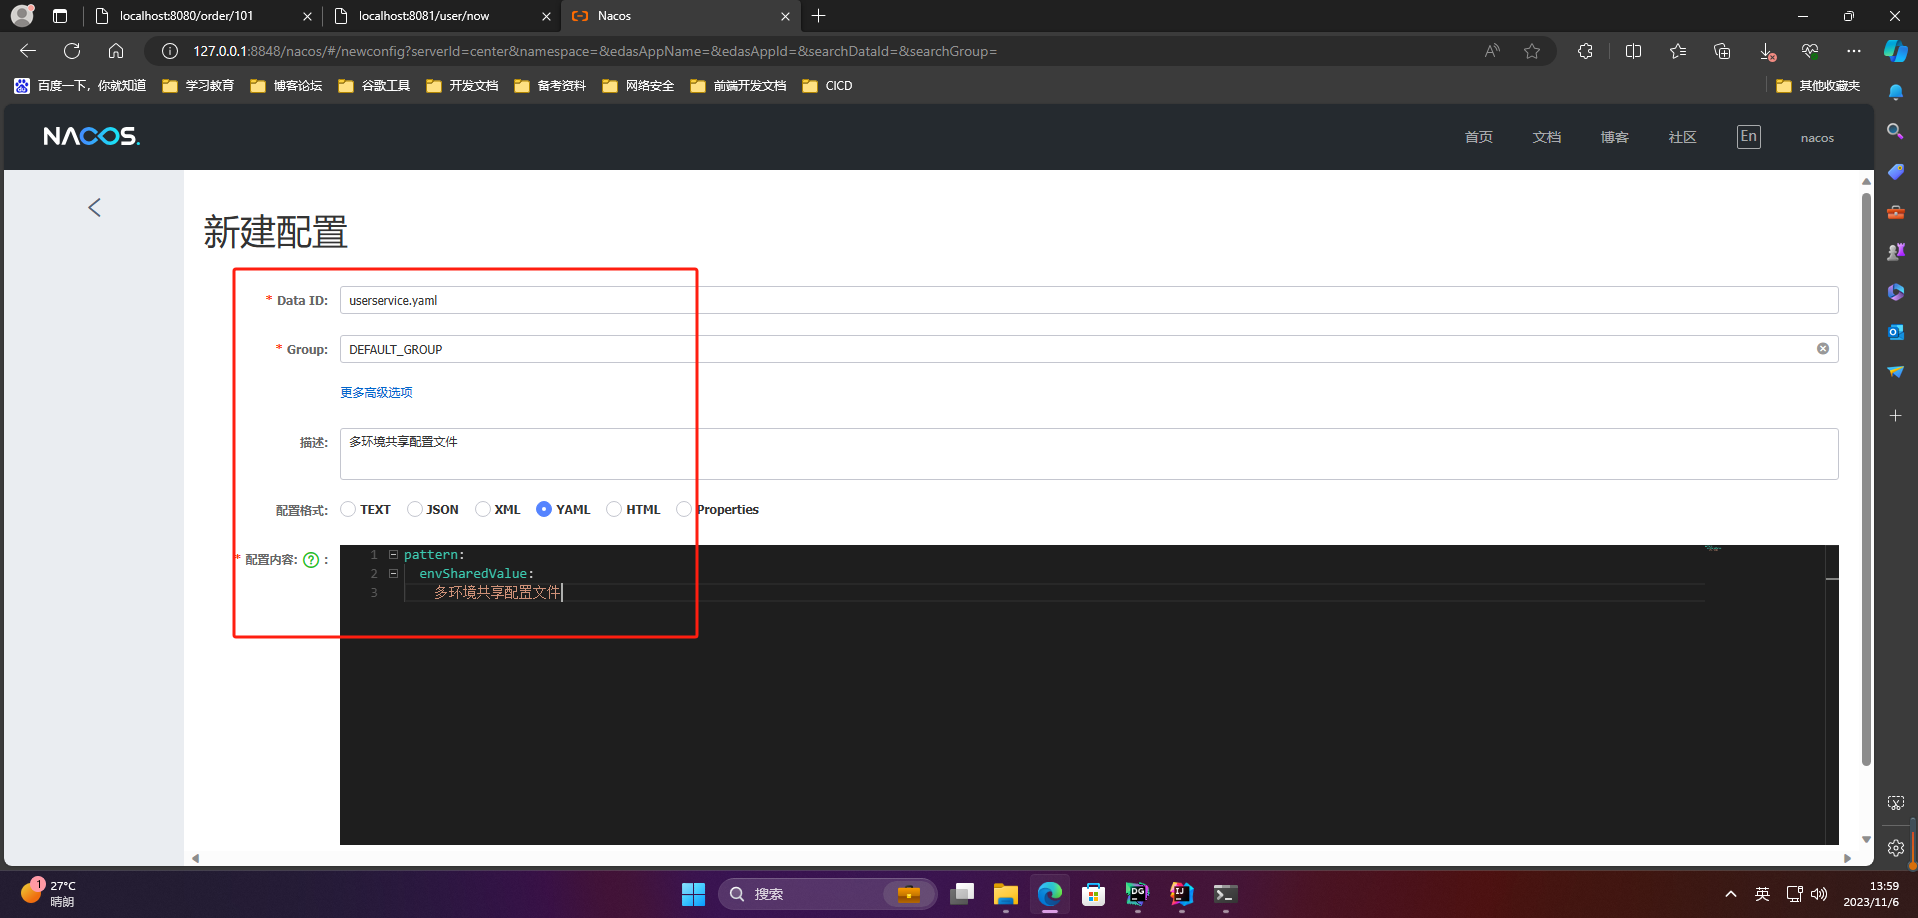The image size is (1918, 918).
Task: Switch language with the En icon
Action: pos(1748,137)
